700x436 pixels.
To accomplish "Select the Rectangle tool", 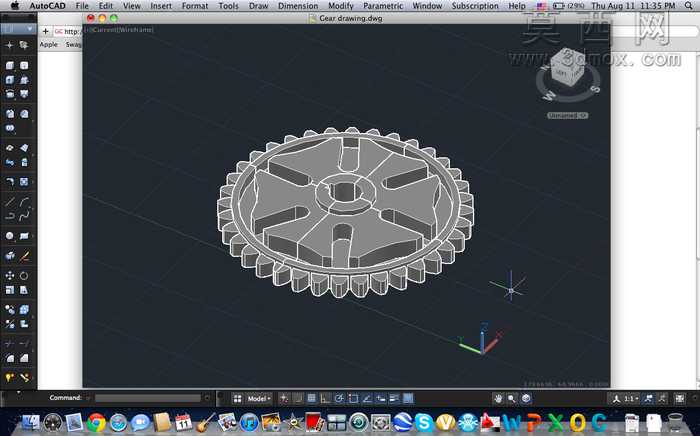I will (x=24, y=236).
